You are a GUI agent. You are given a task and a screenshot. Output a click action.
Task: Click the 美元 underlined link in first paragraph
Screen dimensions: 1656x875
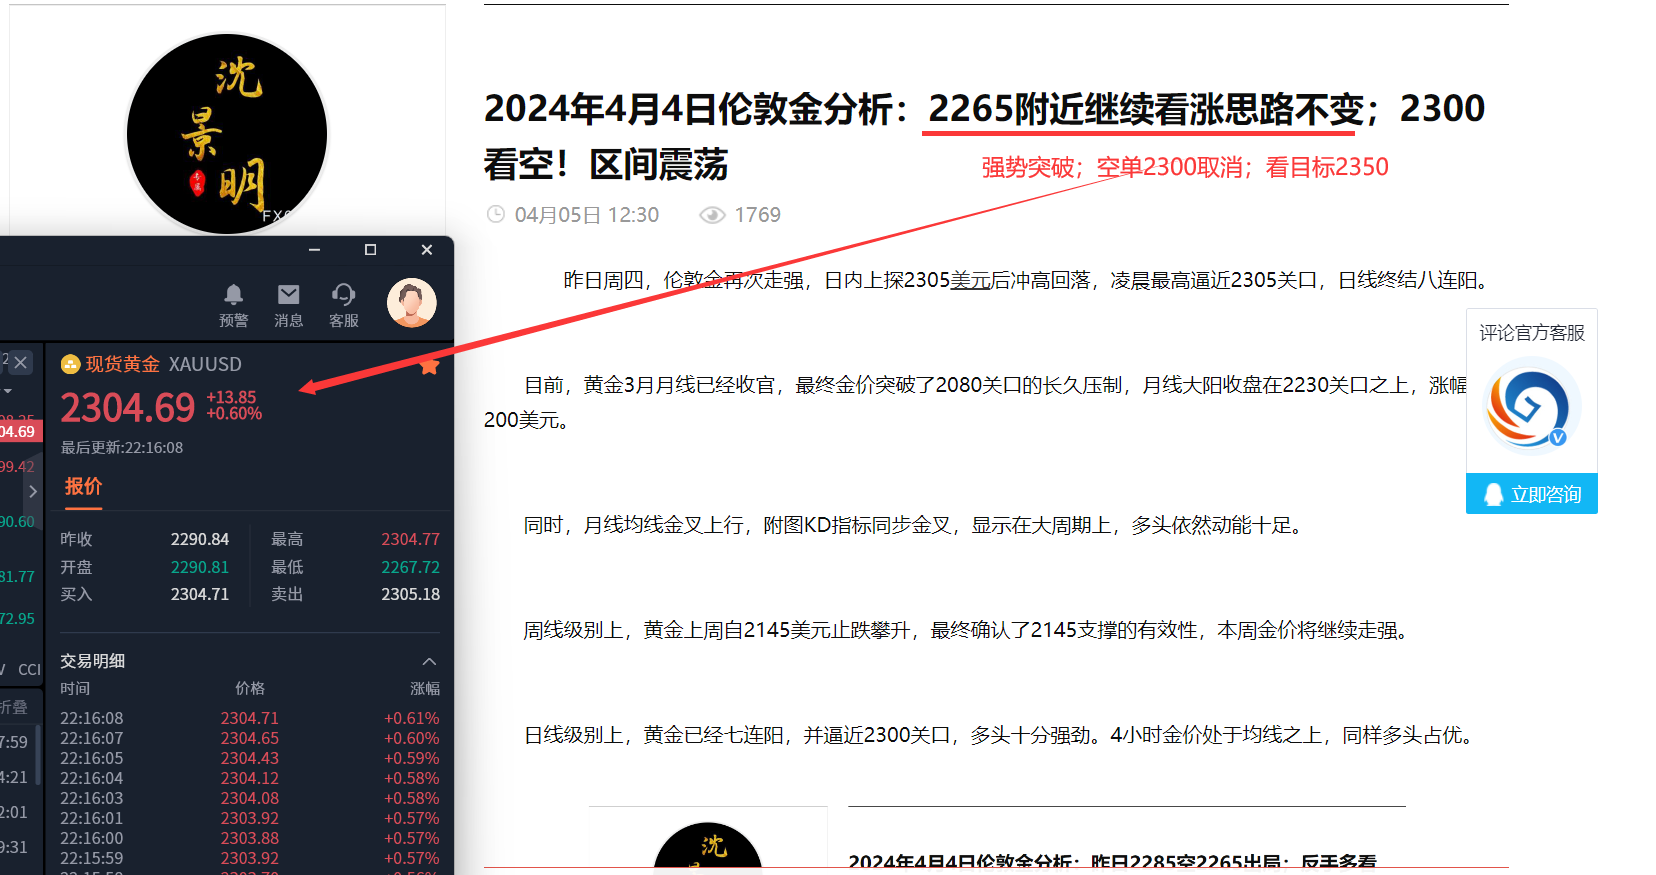[x=970, y=280]
